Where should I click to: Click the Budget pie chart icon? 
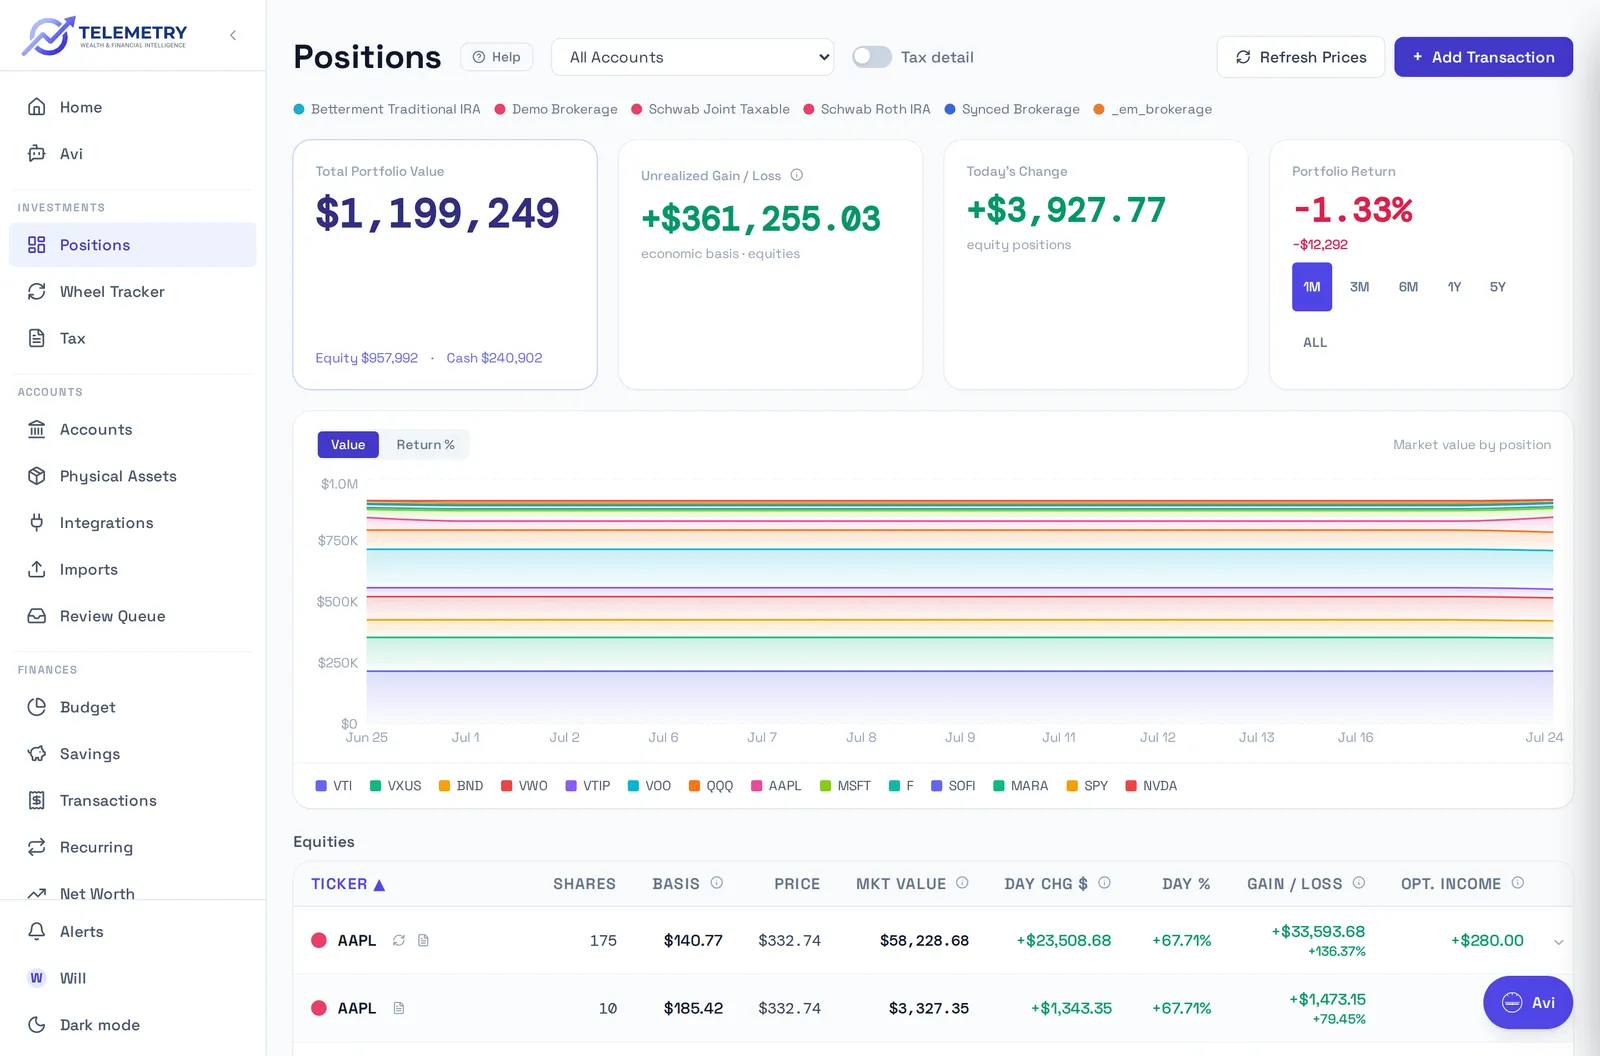coord(37,707)
